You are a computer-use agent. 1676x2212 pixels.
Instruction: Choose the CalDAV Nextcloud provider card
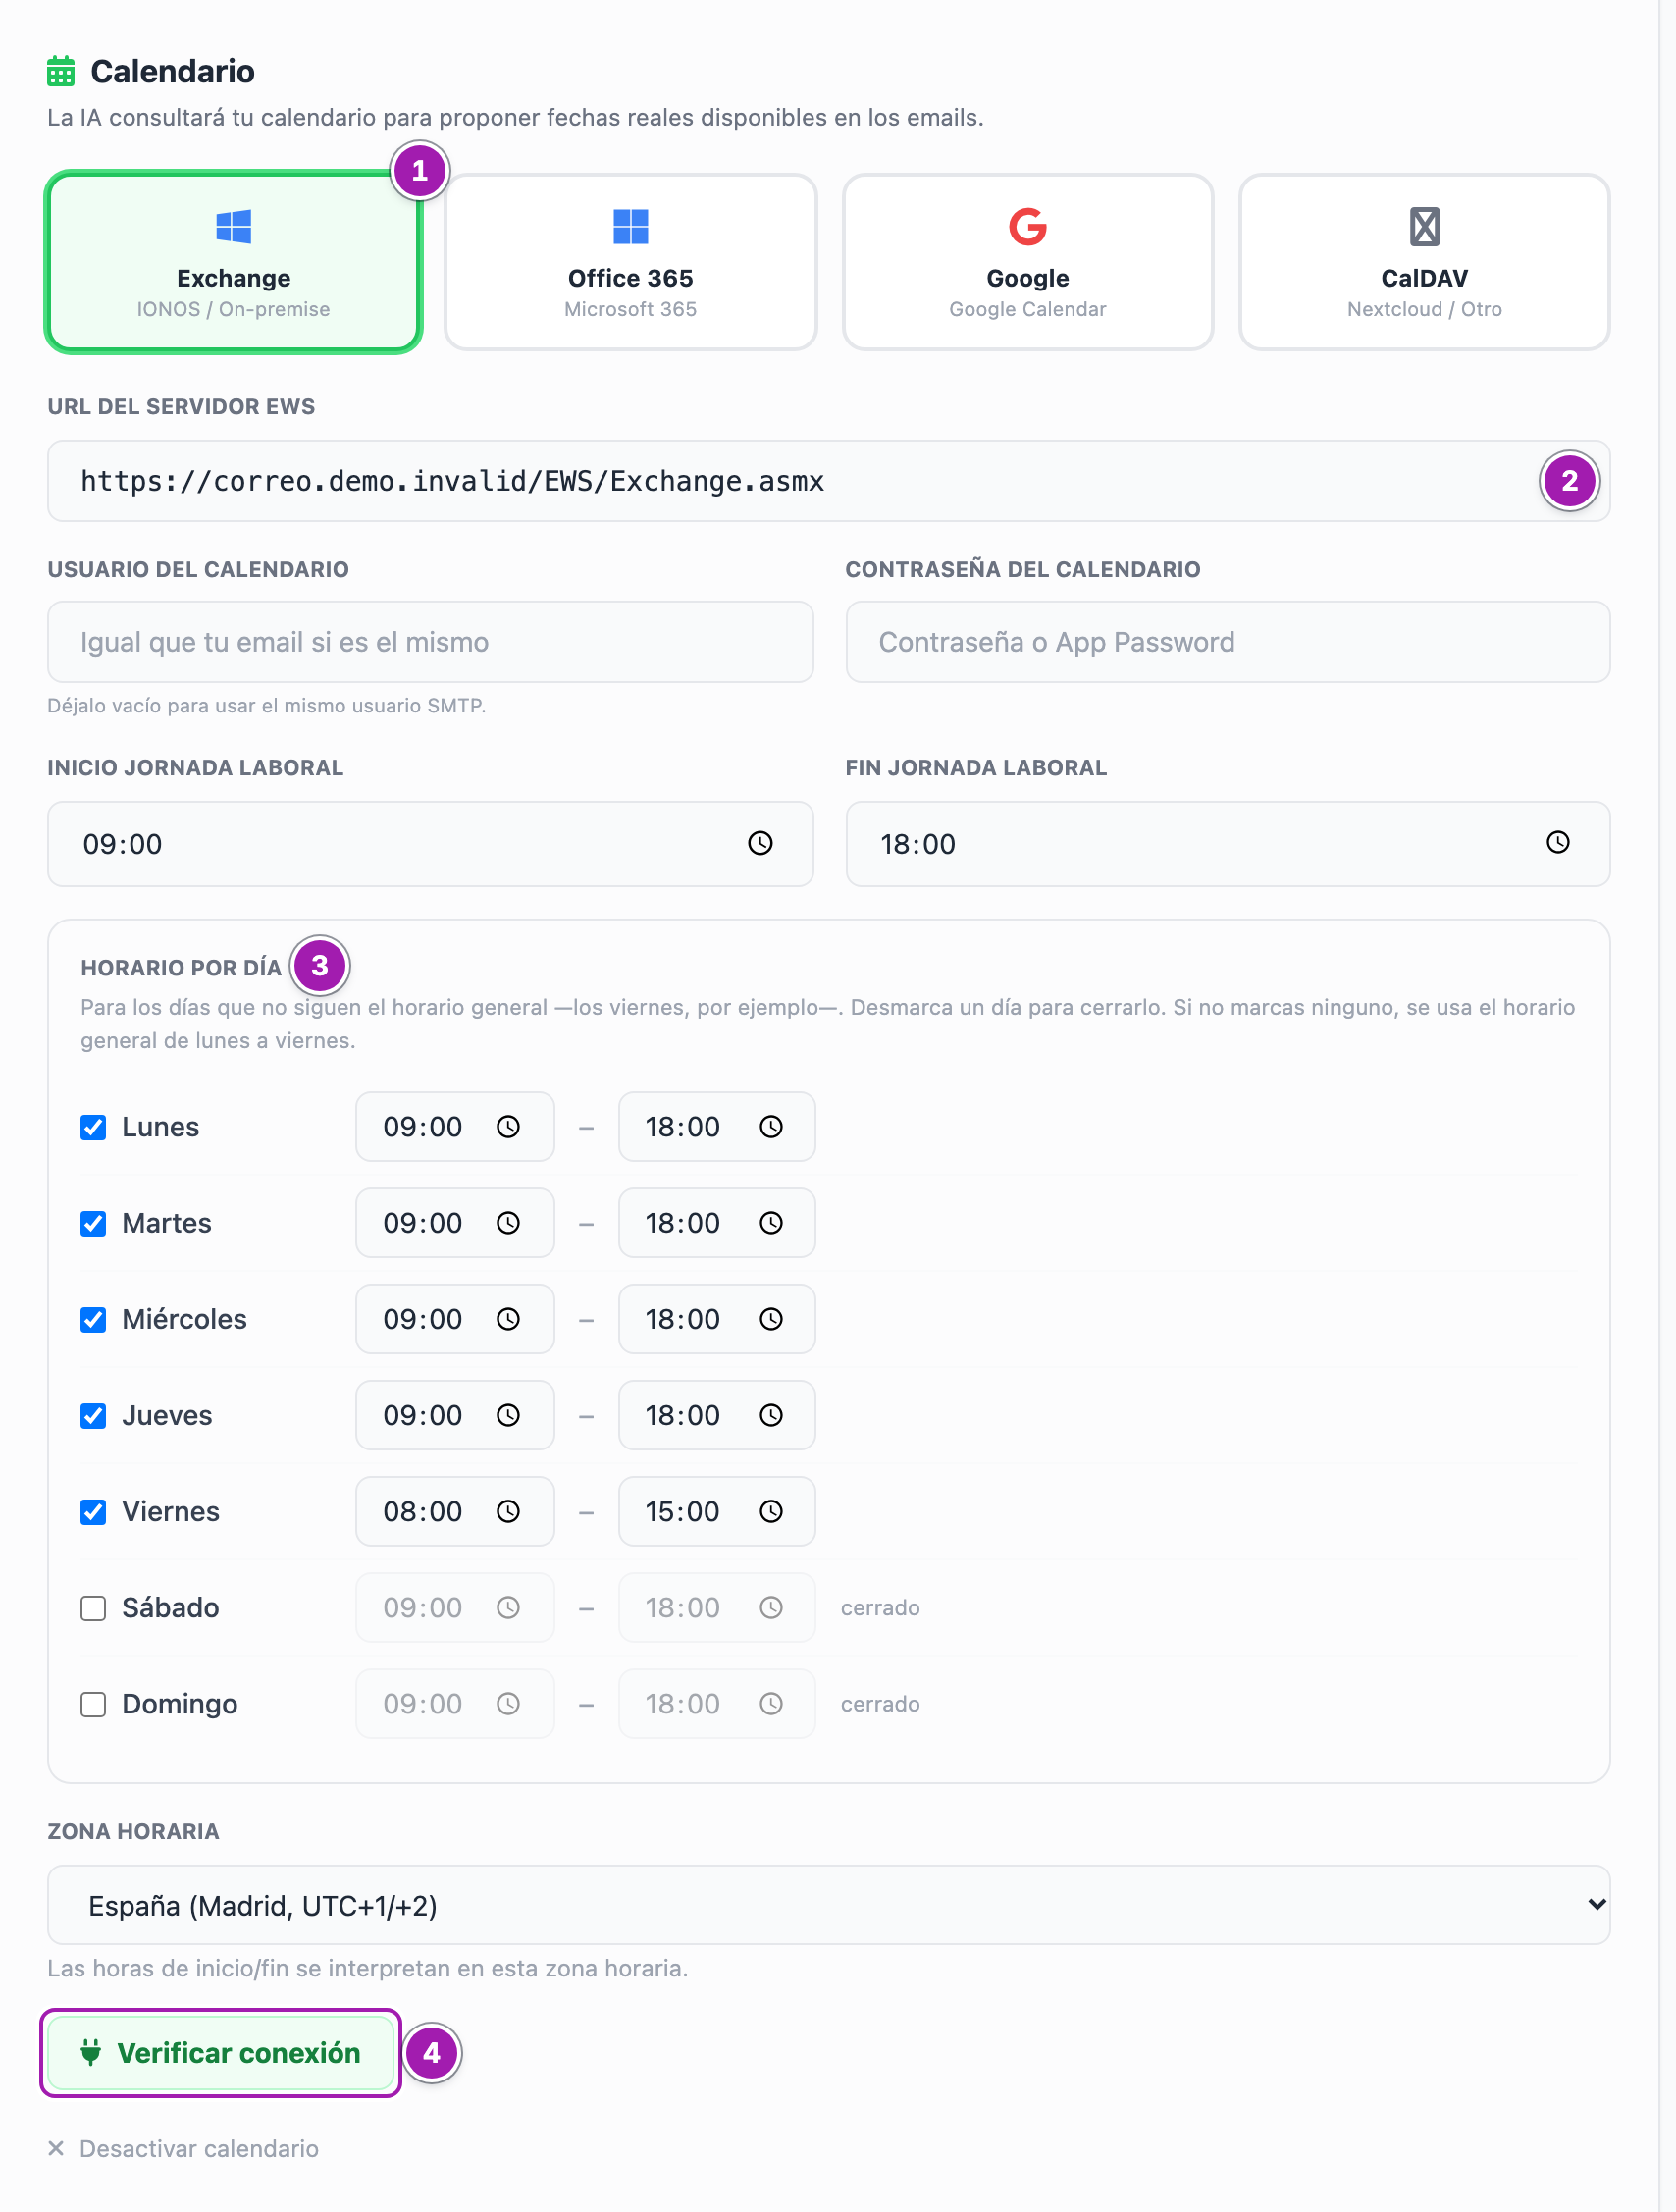pos(1424,262)
